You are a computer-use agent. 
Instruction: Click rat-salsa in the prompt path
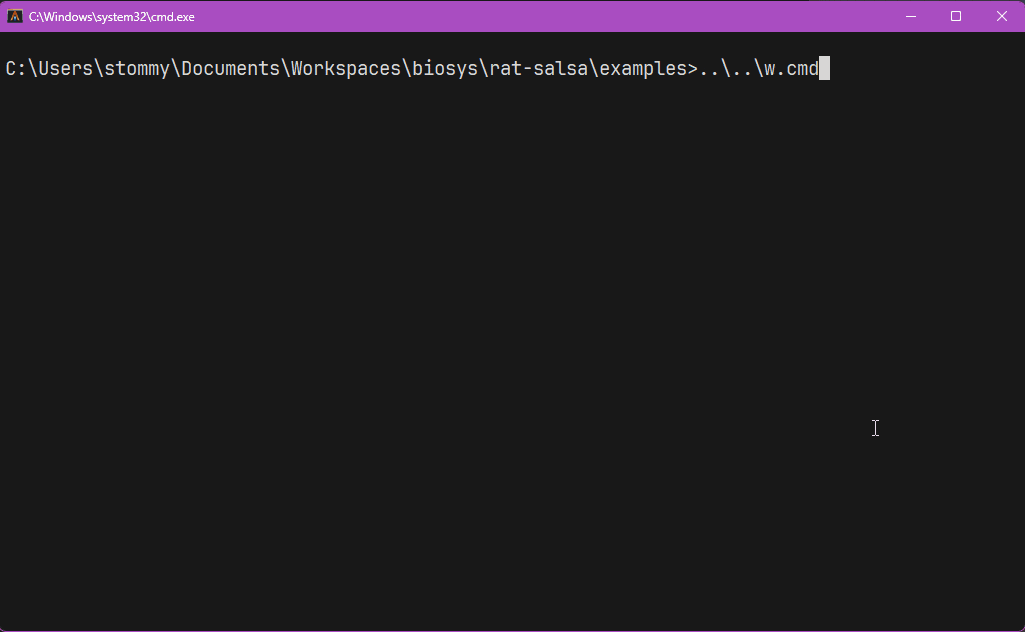coord(539,68)
